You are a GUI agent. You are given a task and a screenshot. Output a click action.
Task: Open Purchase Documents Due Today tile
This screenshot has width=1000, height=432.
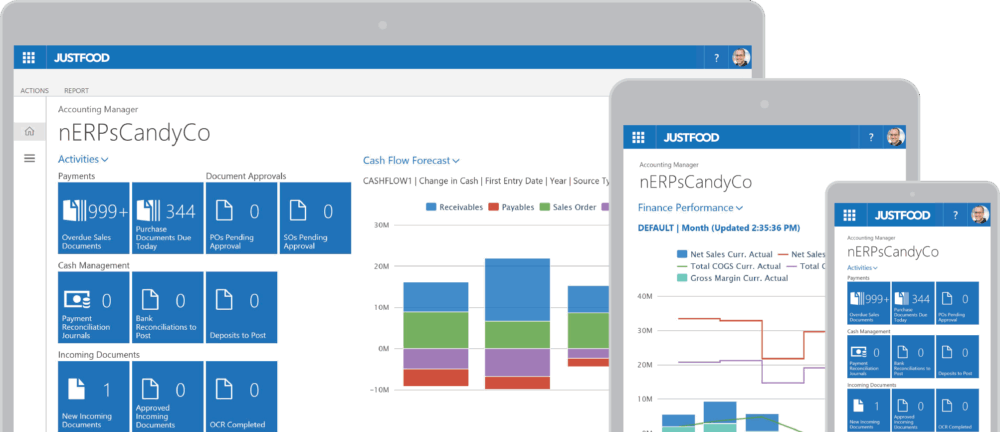(x=167, y=218)
